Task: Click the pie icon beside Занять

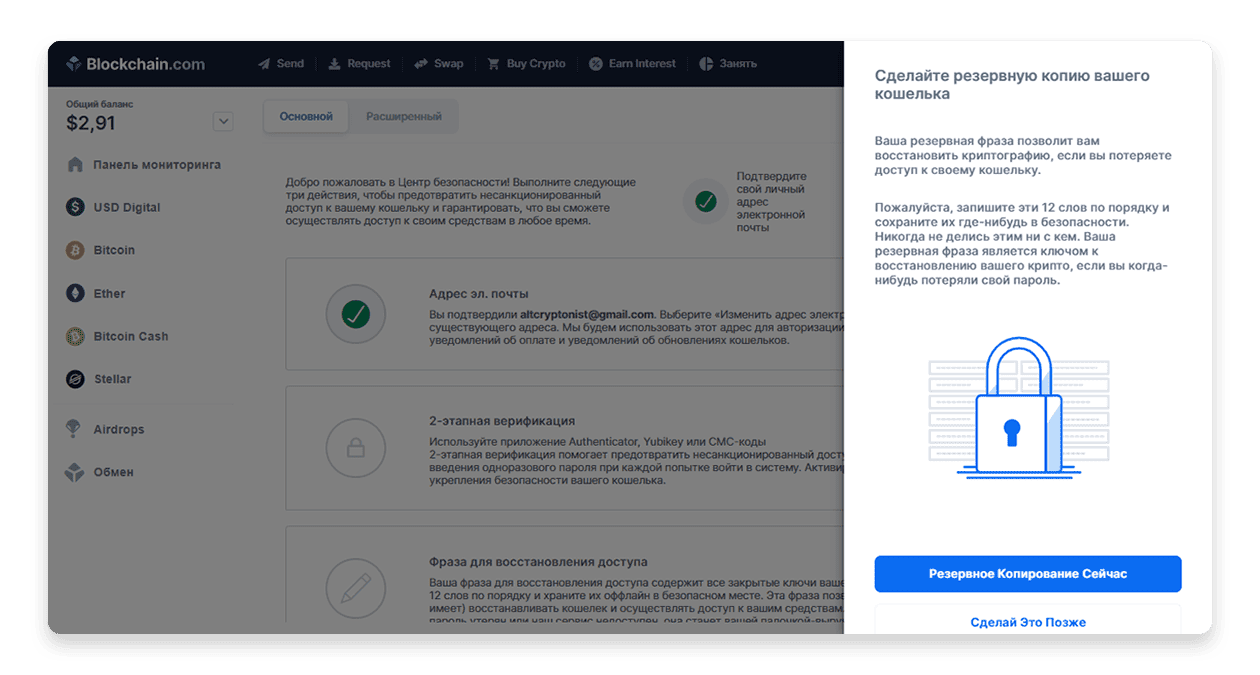Action: pyautogui.click(x=706, y=64)
